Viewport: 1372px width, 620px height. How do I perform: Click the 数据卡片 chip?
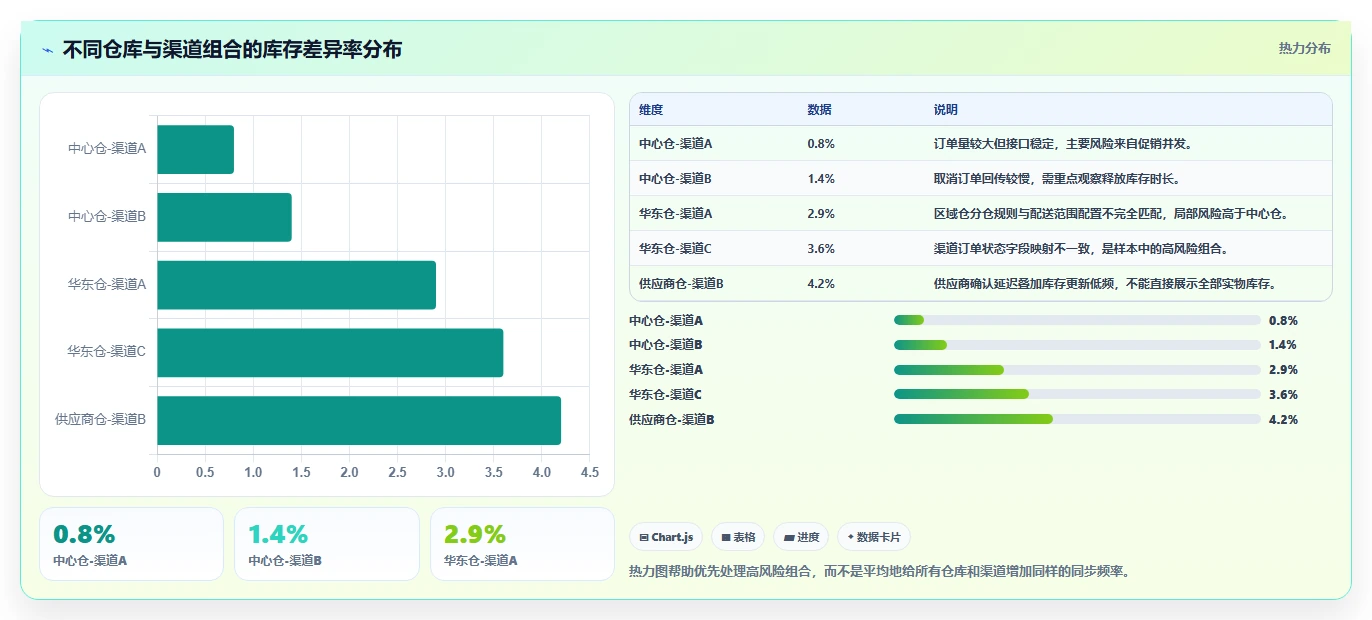(x=874, y=537)
